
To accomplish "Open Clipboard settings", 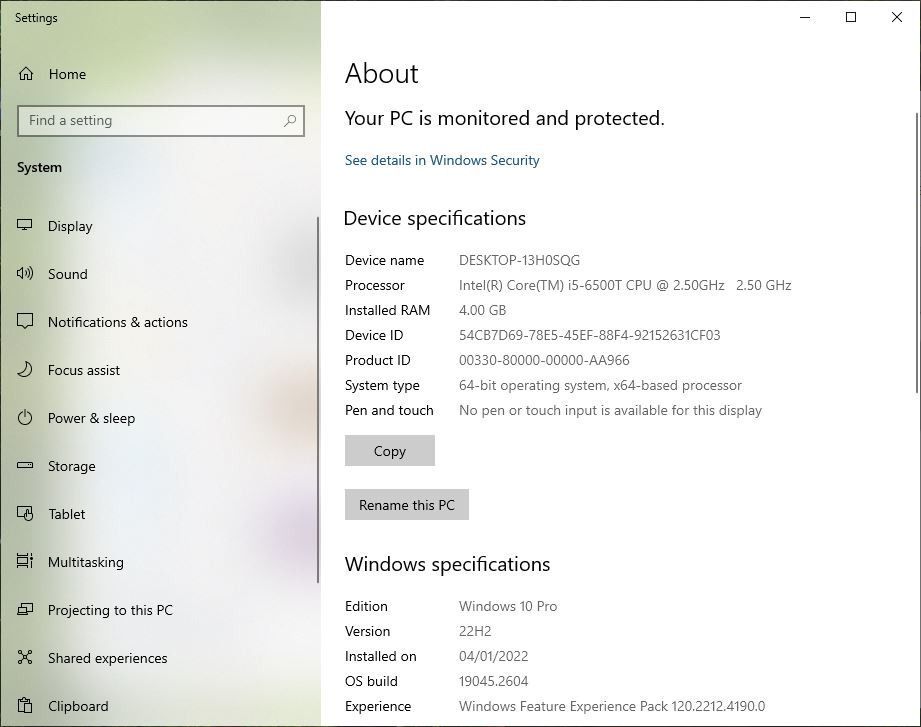I will click(x=160, y=706).
